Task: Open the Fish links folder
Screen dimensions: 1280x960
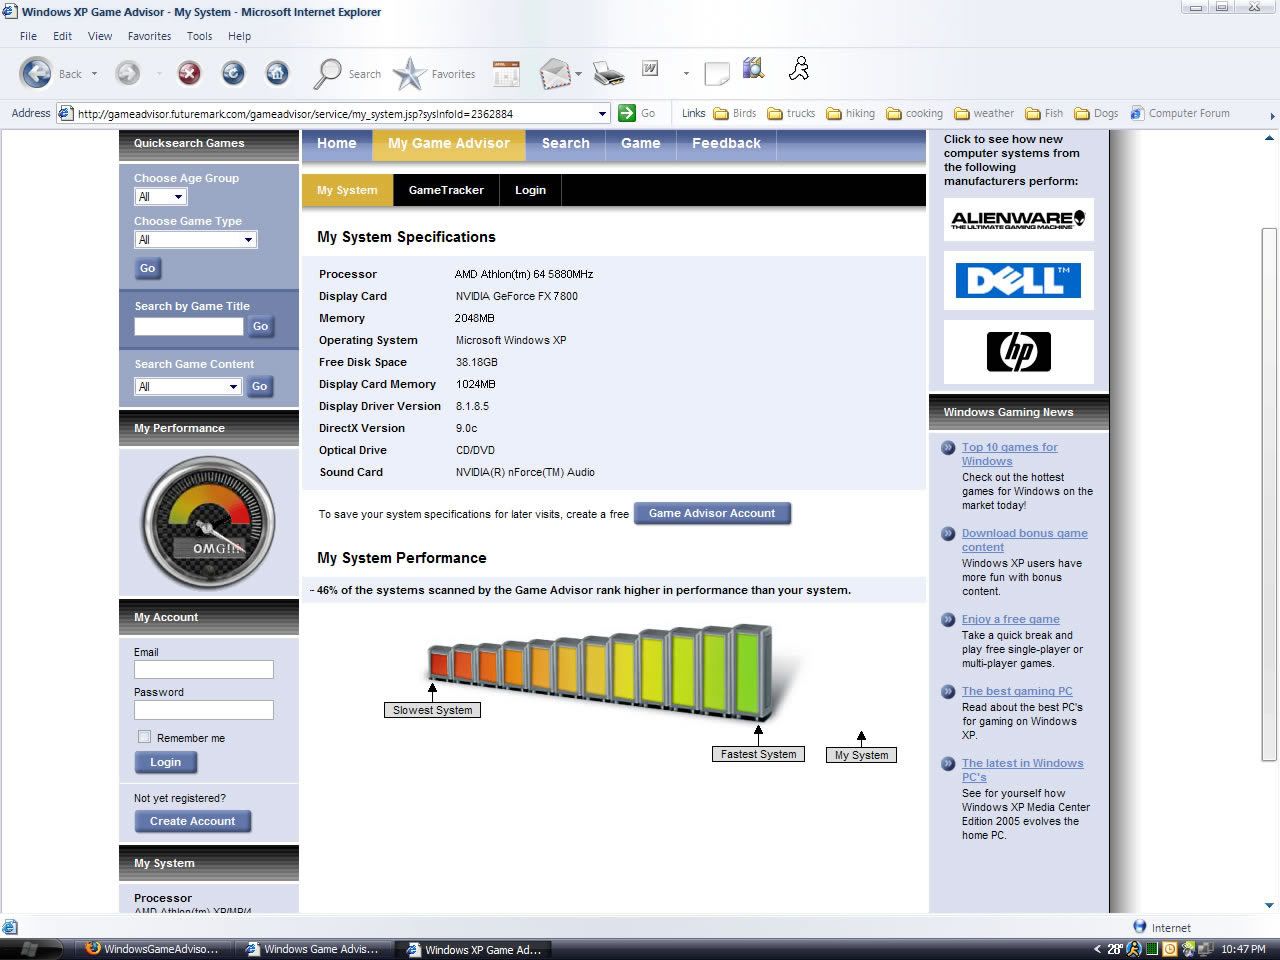Action: pos(1044,113)
